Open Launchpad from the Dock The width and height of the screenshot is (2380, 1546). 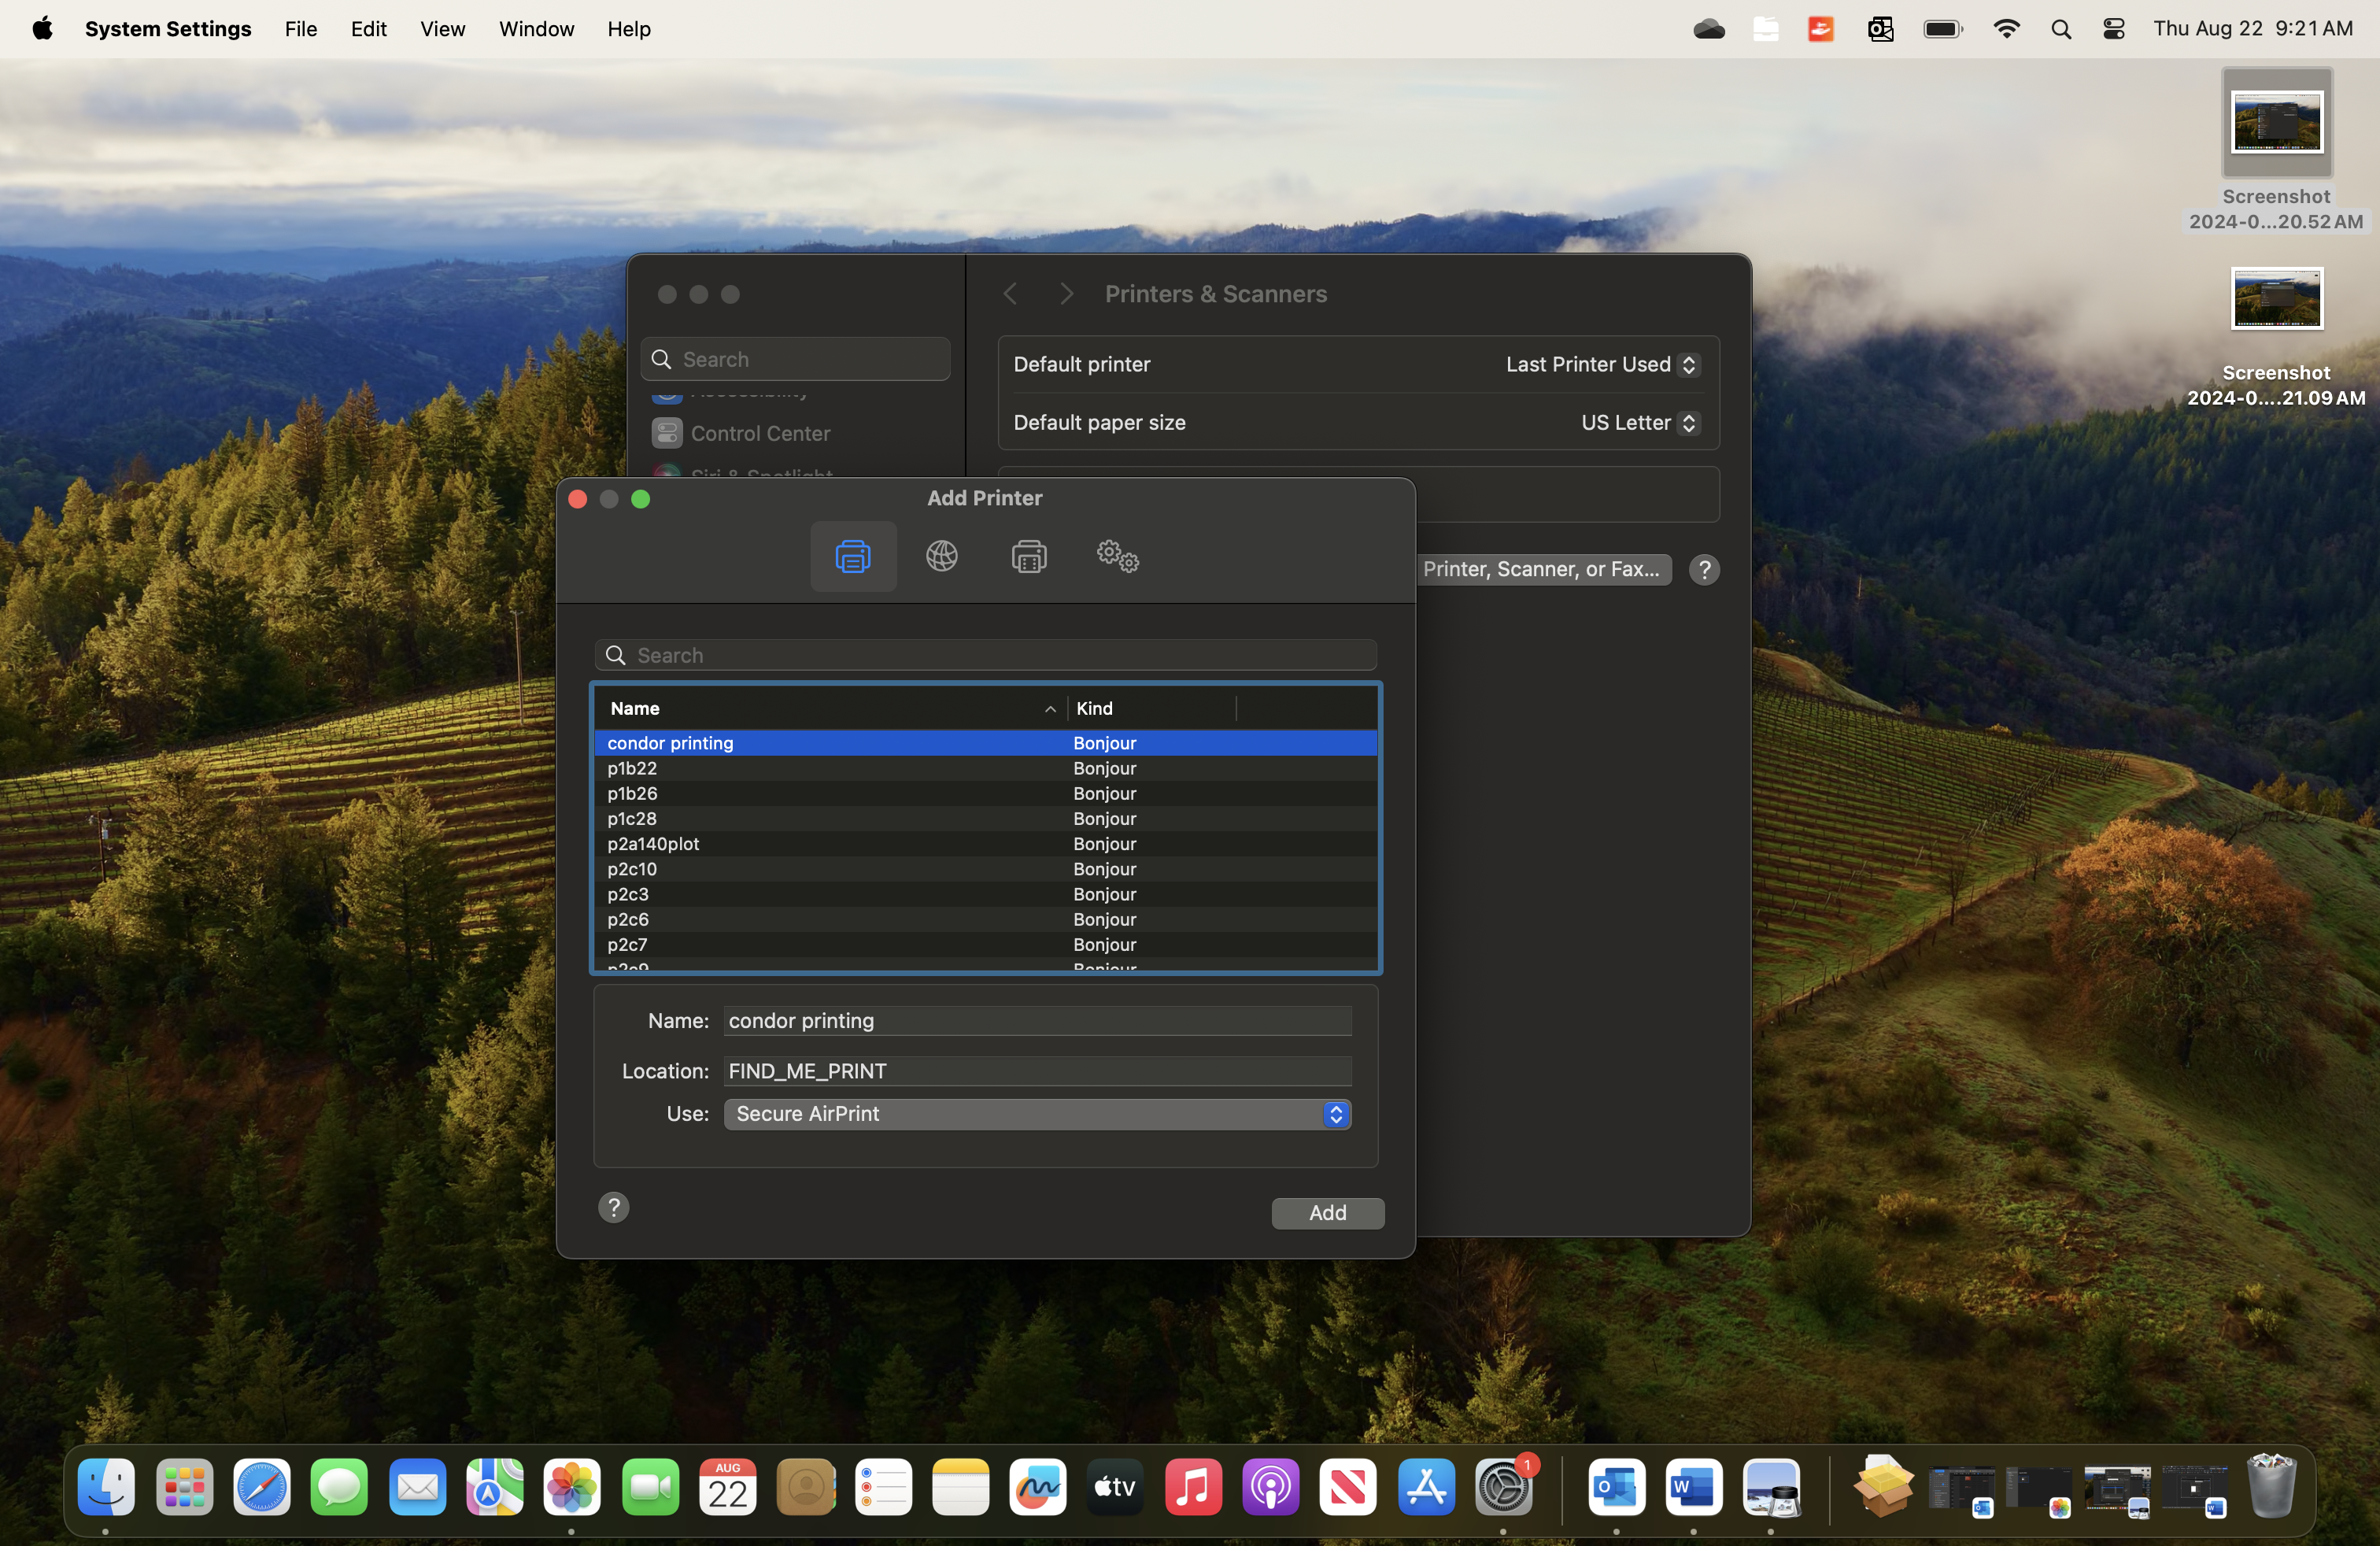click(184, 1487)
